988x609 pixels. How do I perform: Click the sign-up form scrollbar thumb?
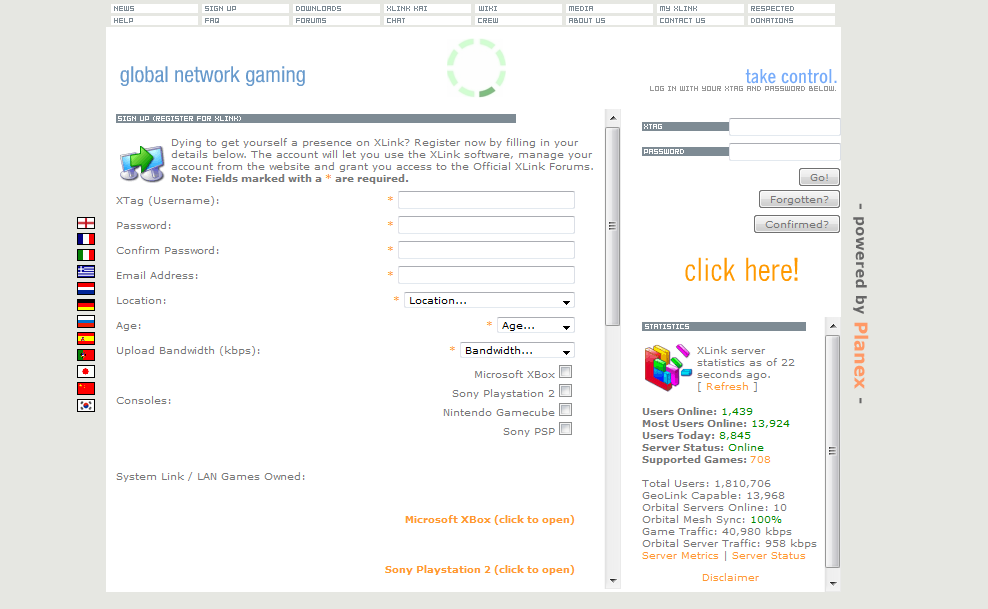(x=612, y=226)
